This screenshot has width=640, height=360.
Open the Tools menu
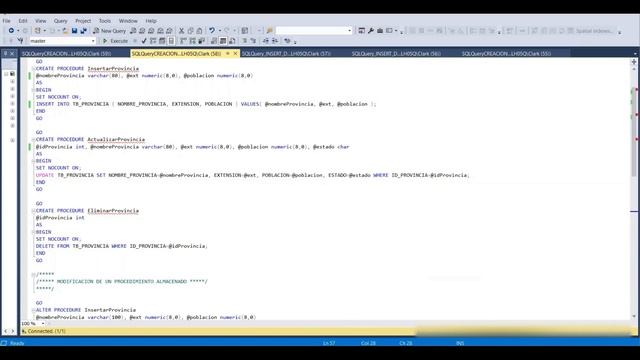104,21
